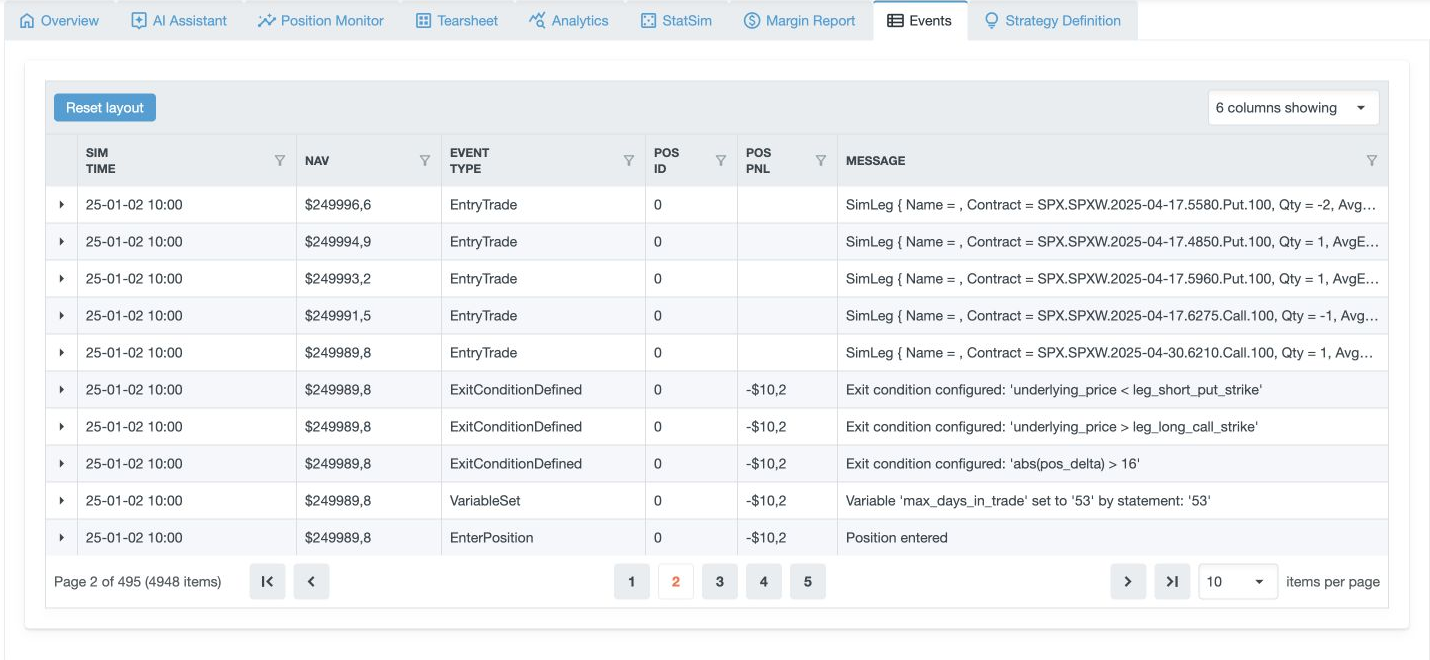Open the AI Assistant tab
Screen dimensions: 1430x660
point(179,20)
